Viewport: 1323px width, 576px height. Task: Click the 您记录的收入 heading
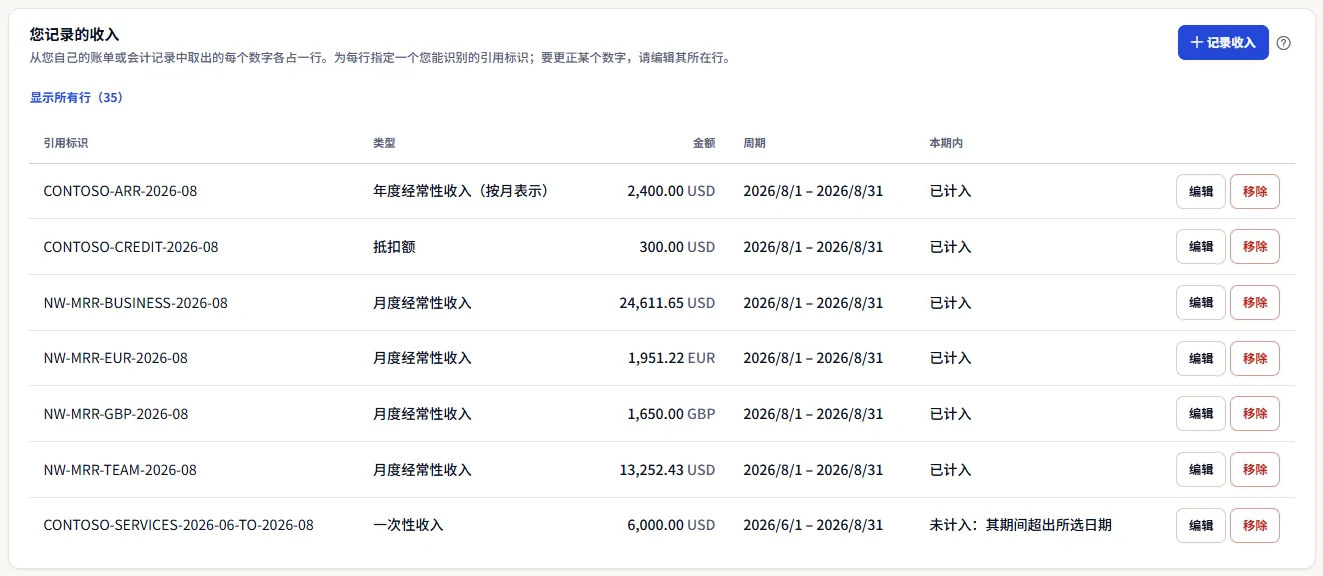(74, 35)
